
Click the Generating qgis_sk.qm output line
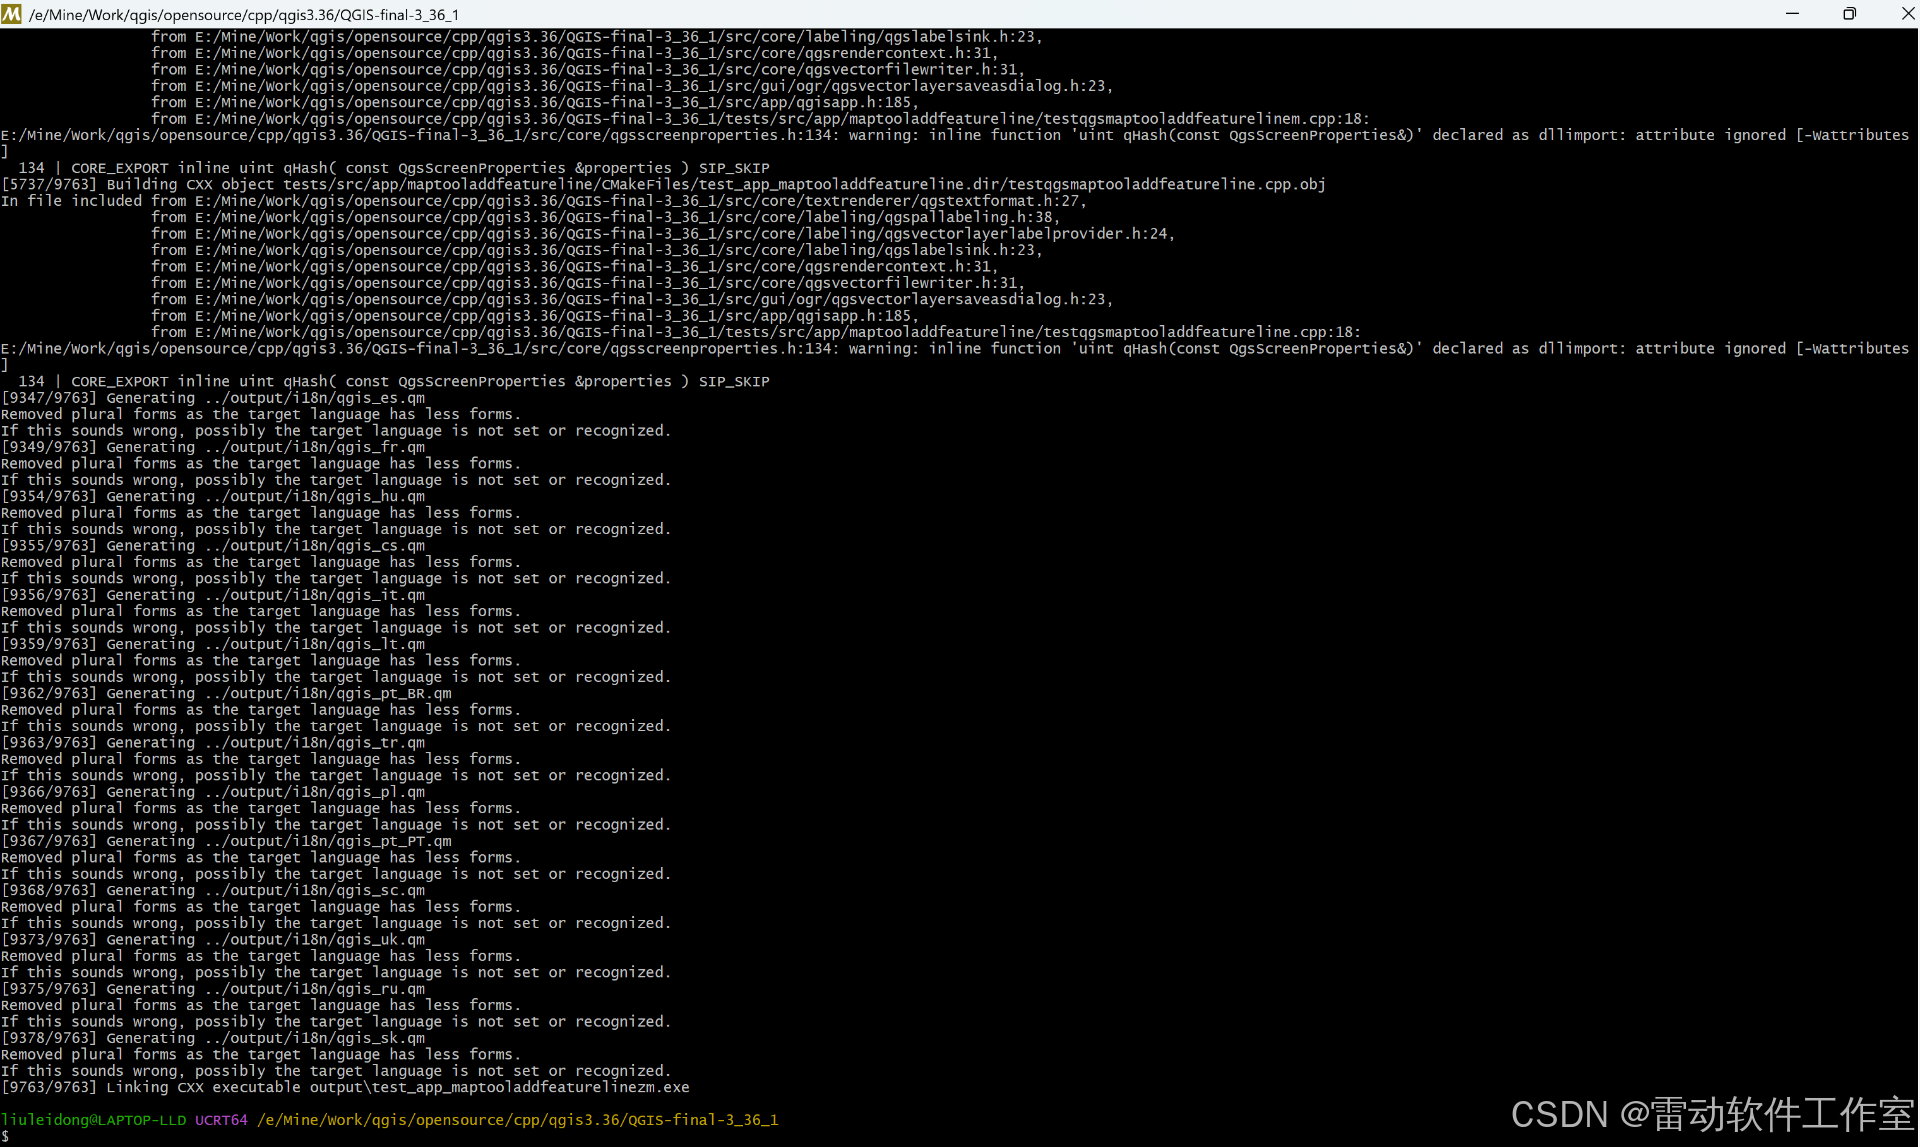click(213, 1038)
